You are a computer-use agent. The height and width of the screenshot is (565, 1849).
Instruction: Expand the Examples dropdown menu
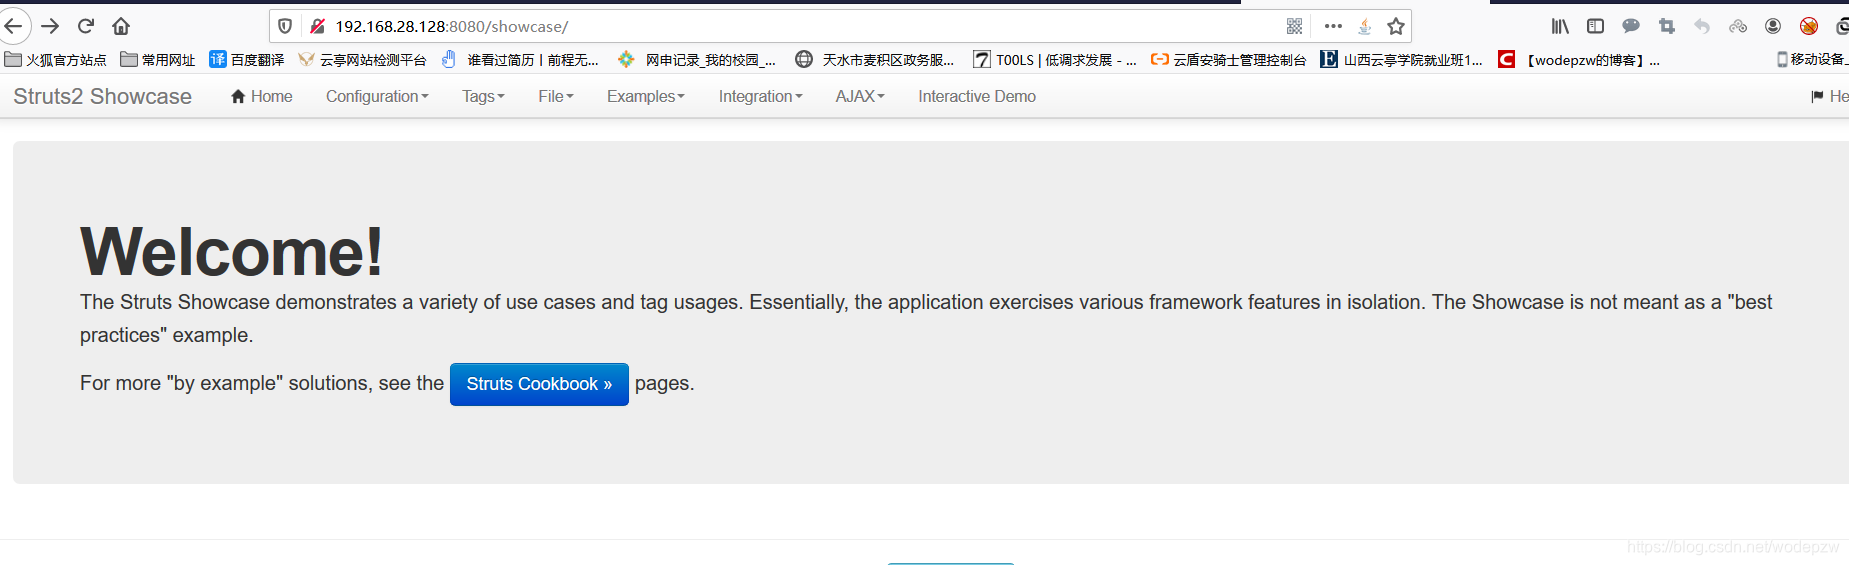(646, 96)
